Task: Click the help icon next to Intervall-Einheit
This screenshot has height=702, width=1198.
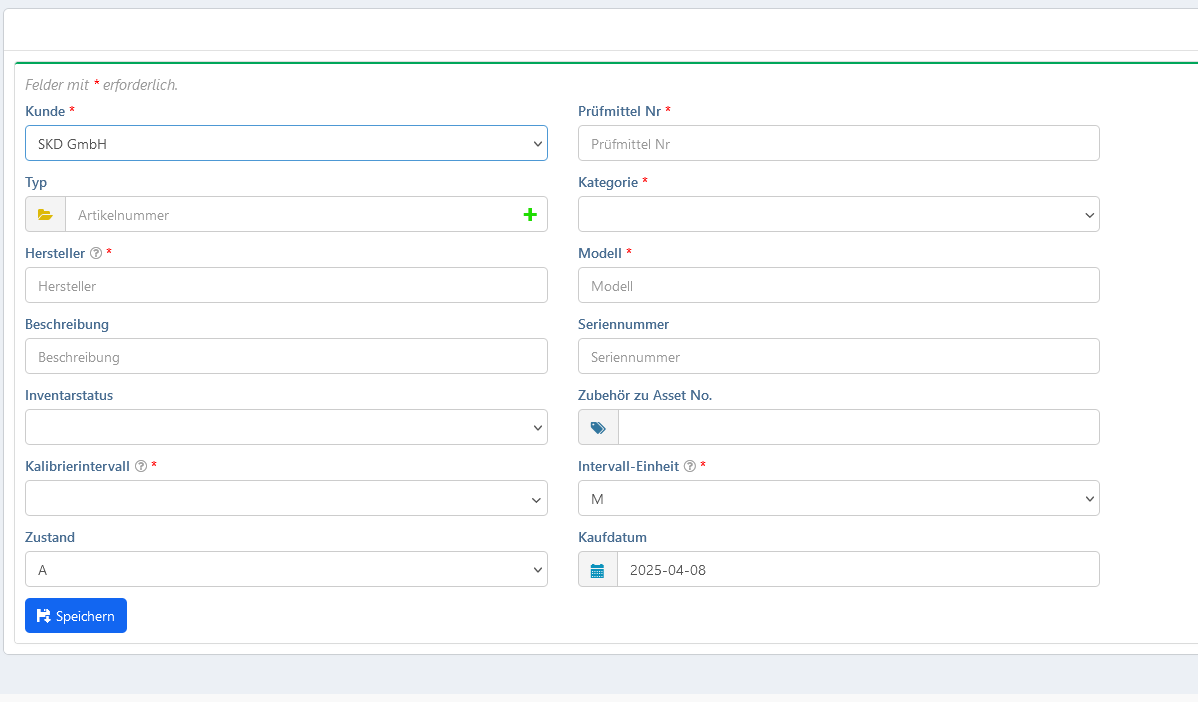Action: point(690,467)
